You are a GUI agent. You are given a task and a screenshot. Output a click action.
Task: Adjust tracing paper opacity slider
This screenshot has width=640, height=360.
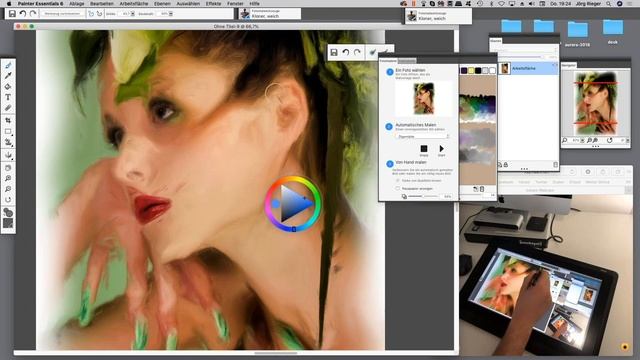coord(423,196)
